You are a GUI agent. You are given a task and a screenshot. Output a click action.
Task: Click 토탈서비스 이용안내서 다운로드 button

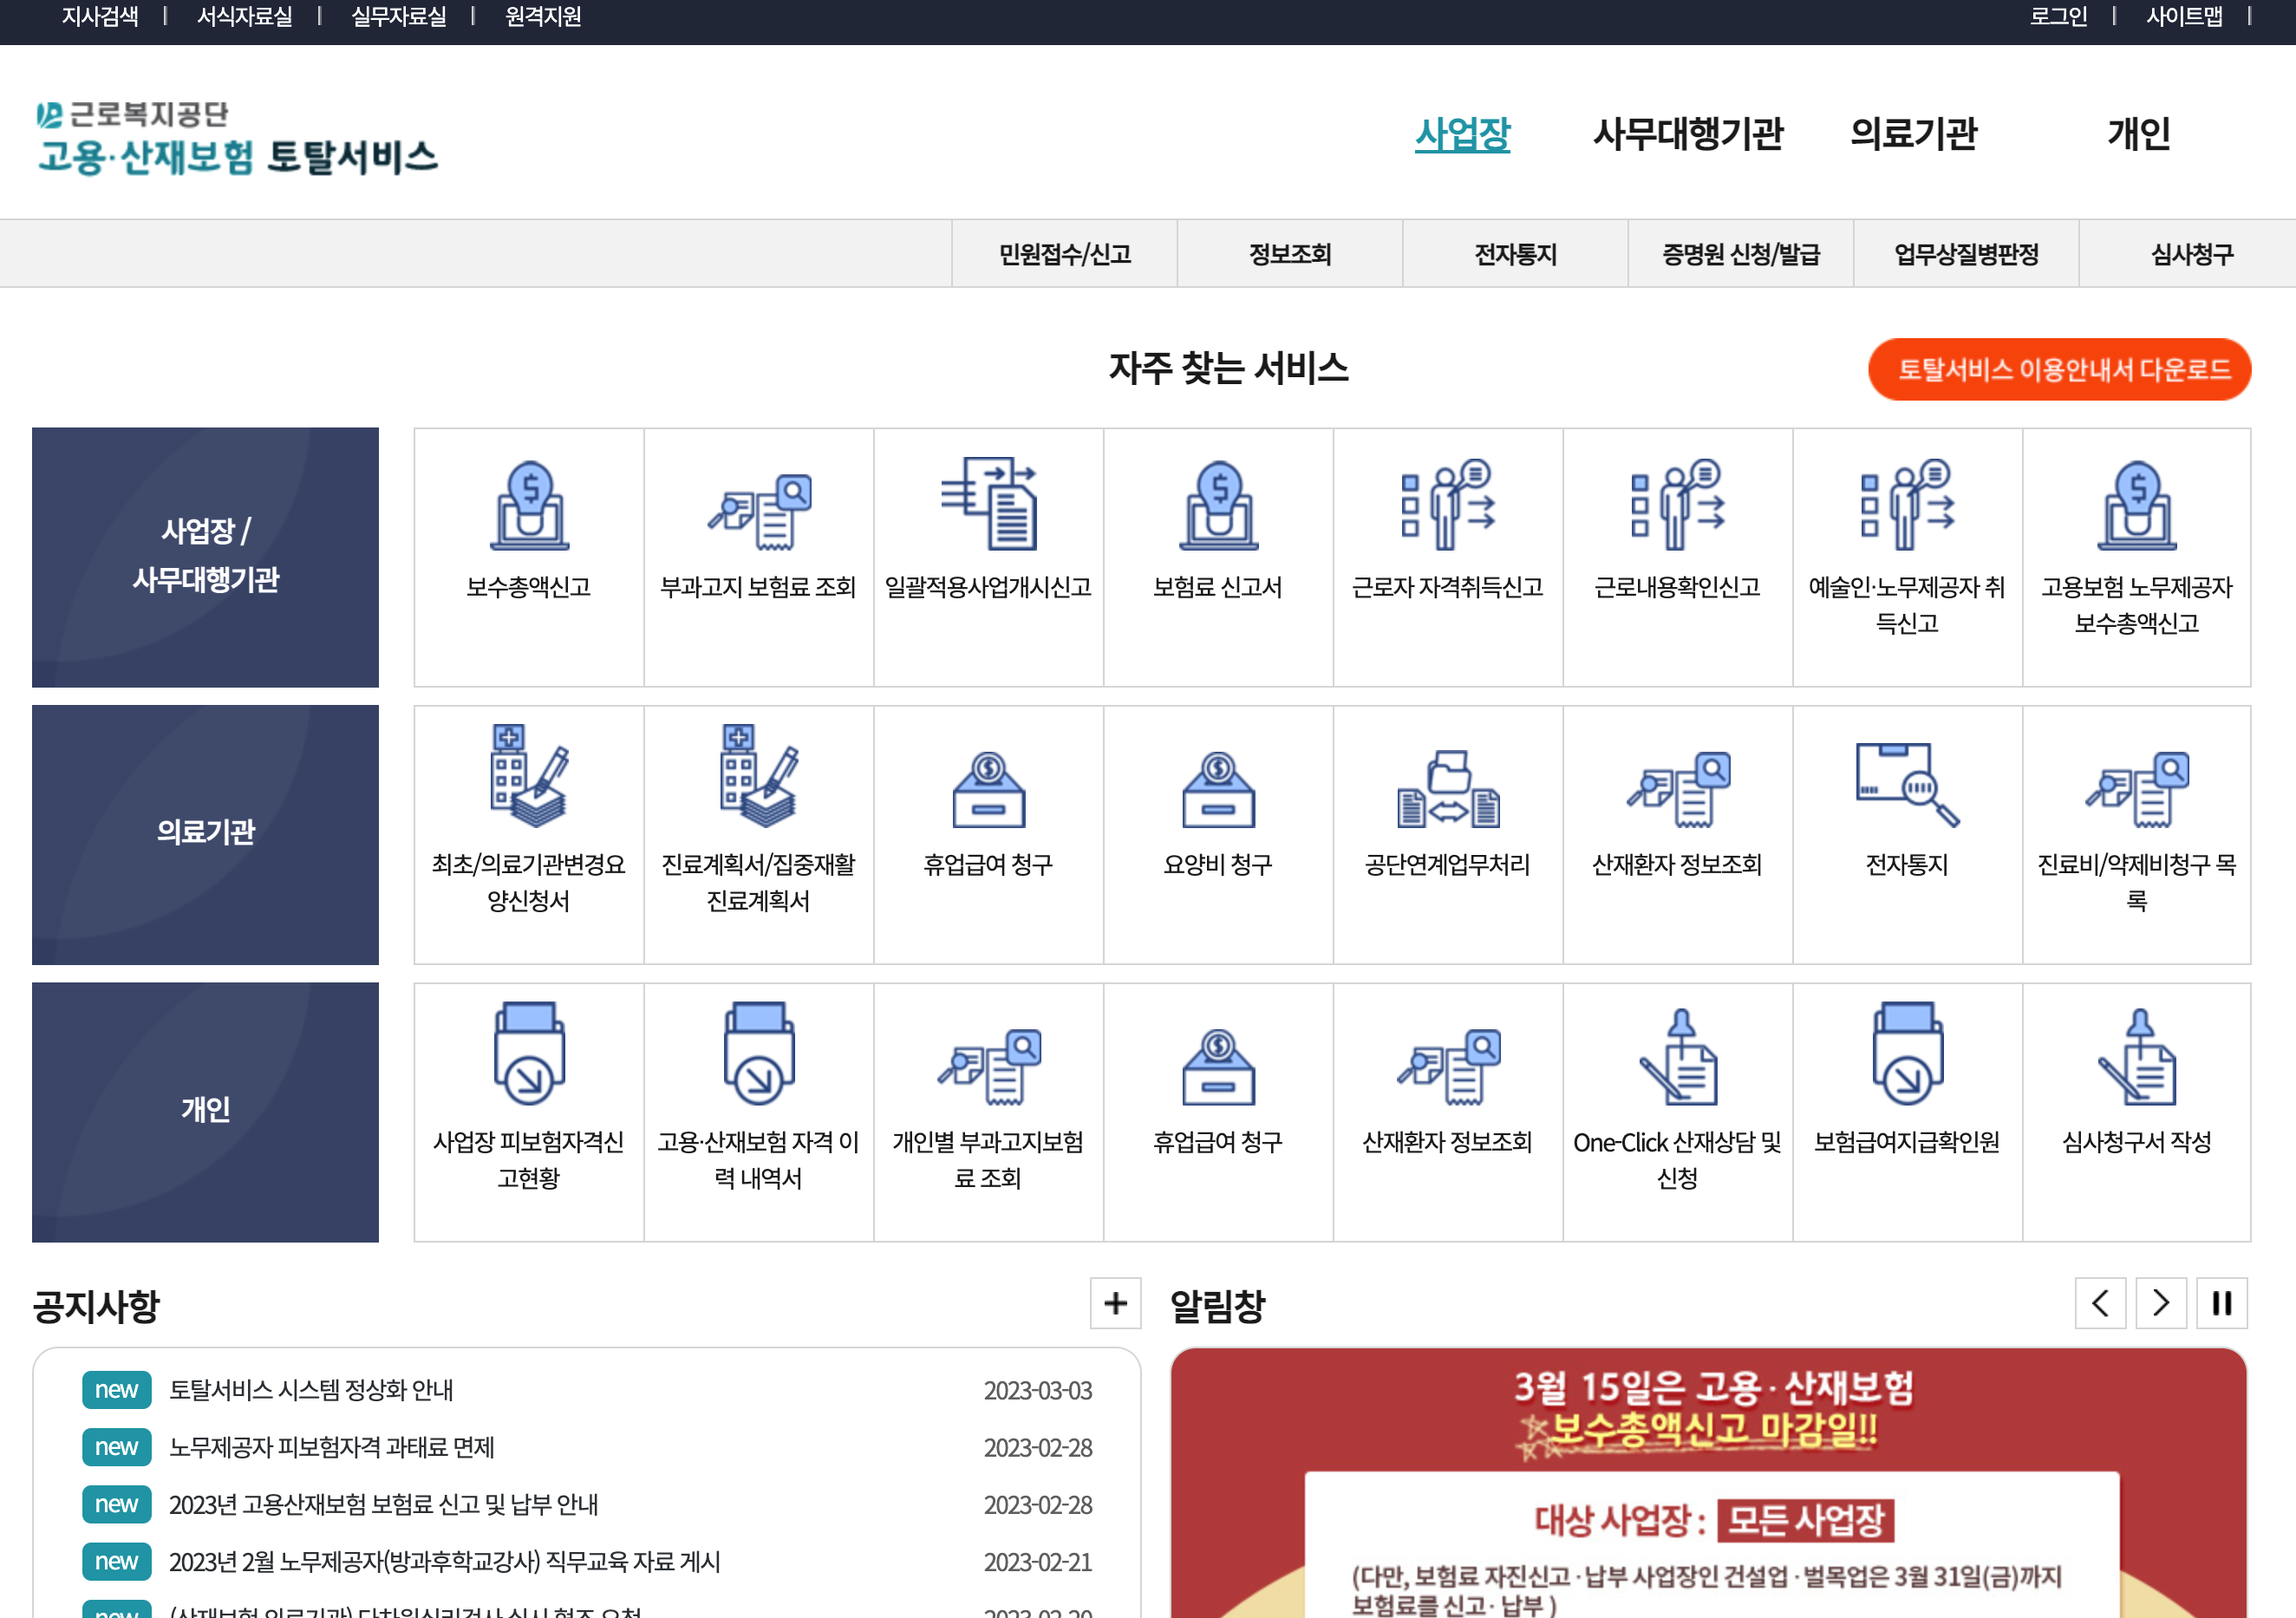tap(2060, 369)
